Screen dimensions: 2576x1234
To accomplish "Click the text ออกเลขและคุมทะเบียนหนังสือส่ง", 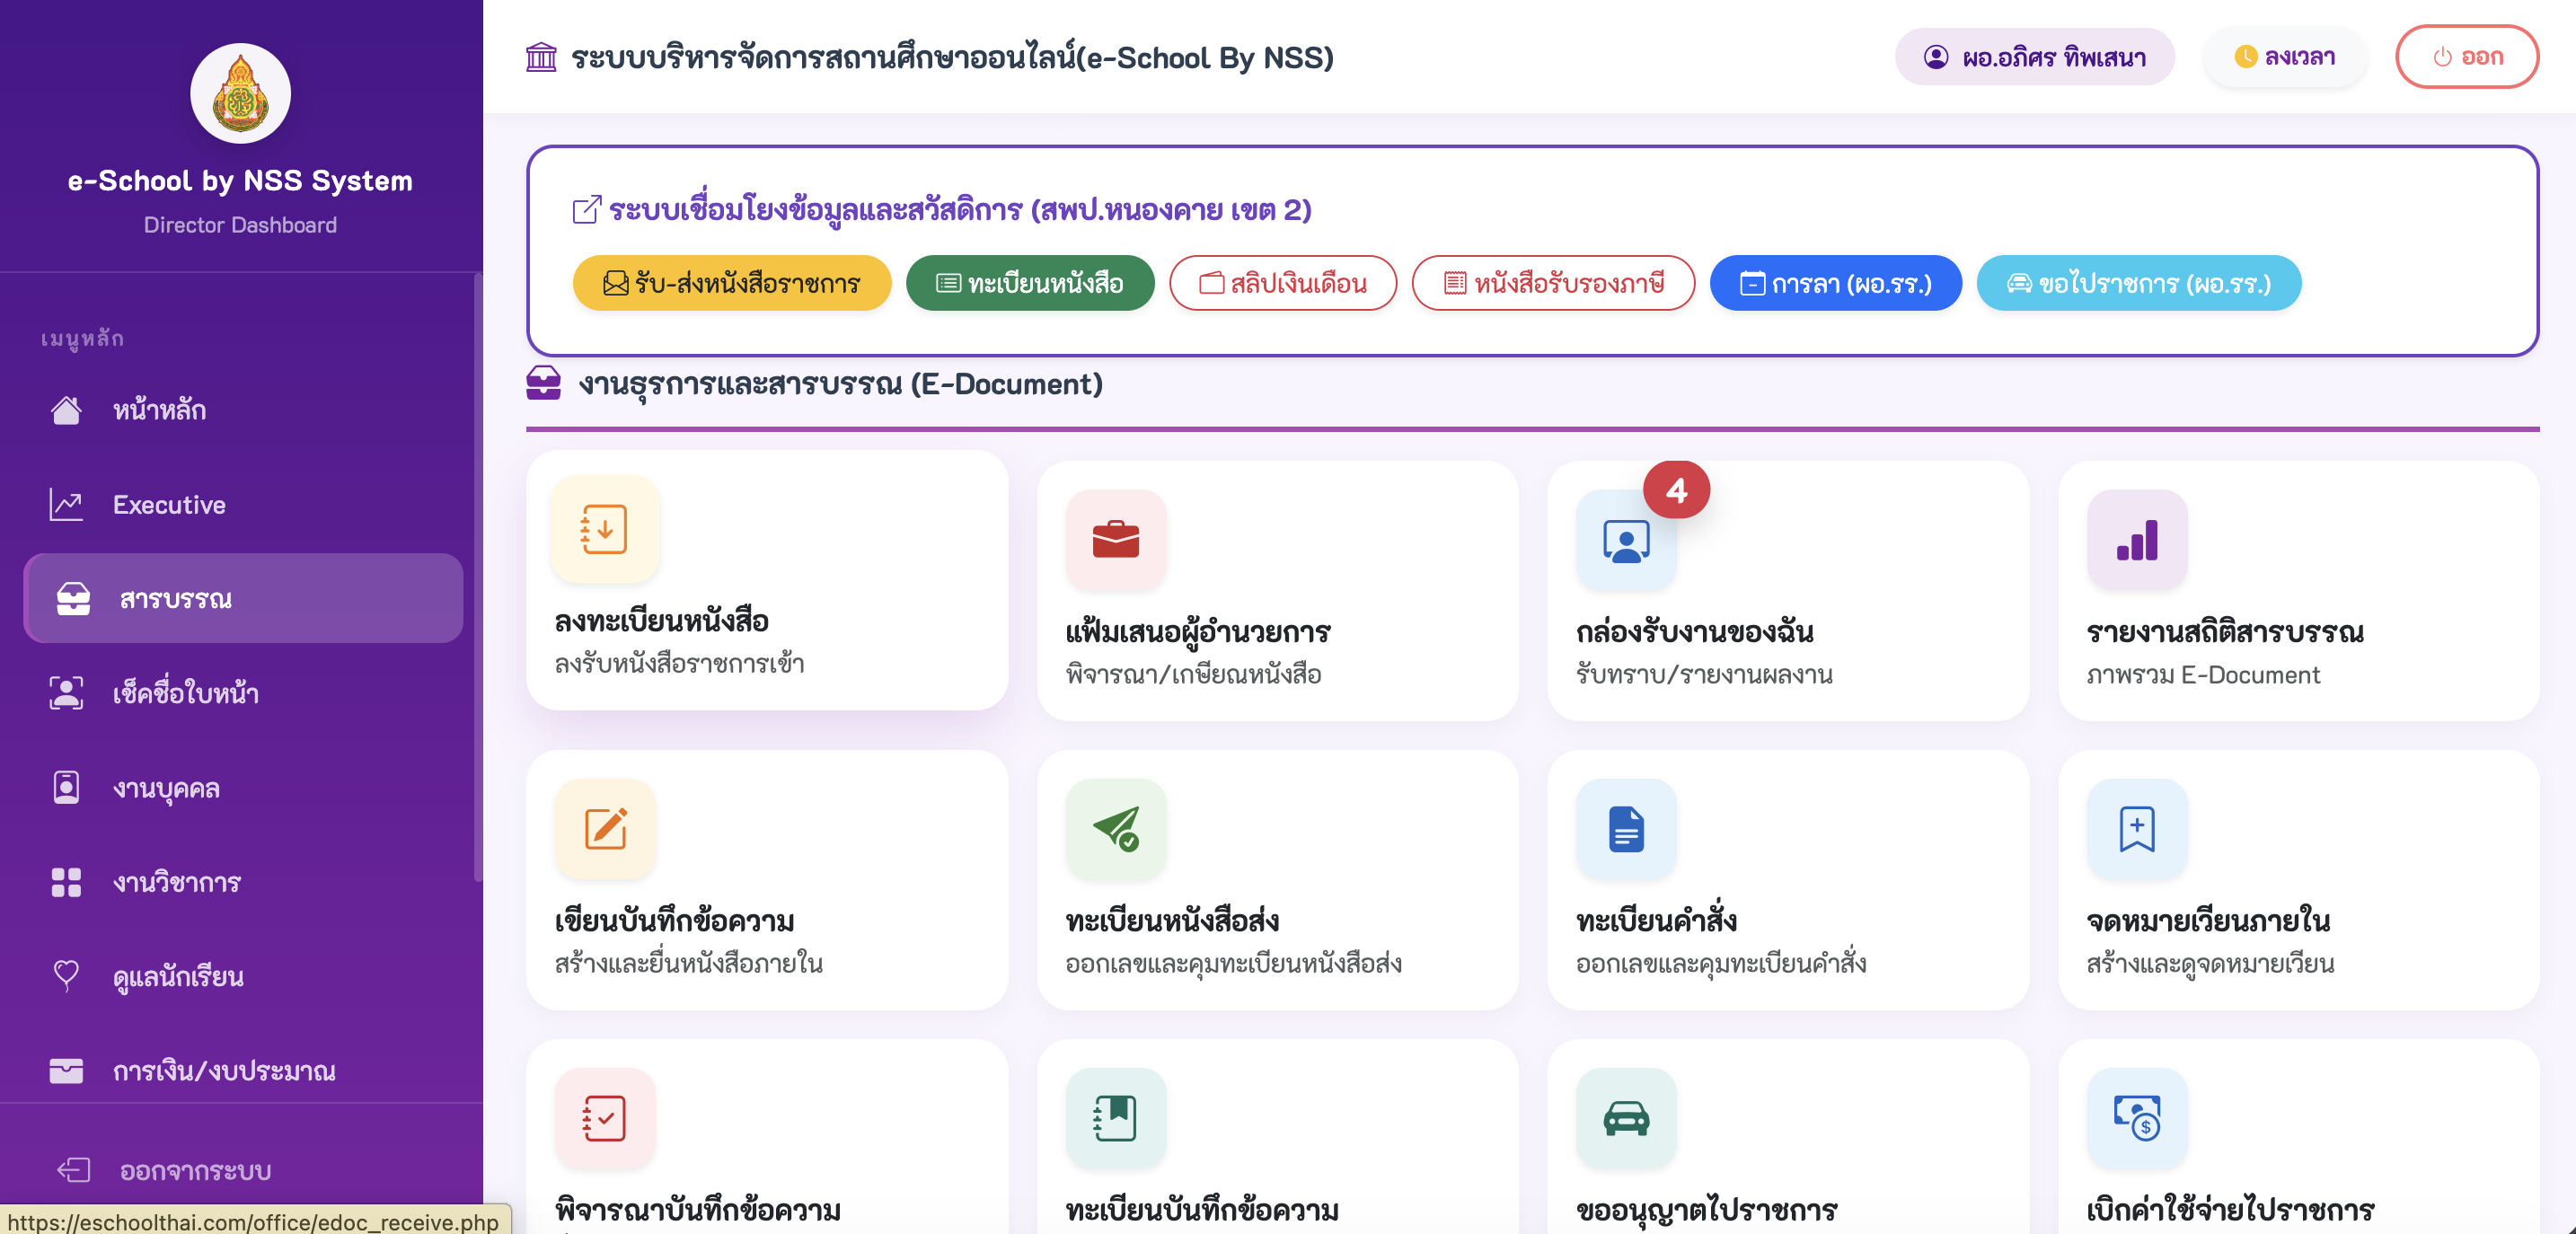I will pos(1233,963).
